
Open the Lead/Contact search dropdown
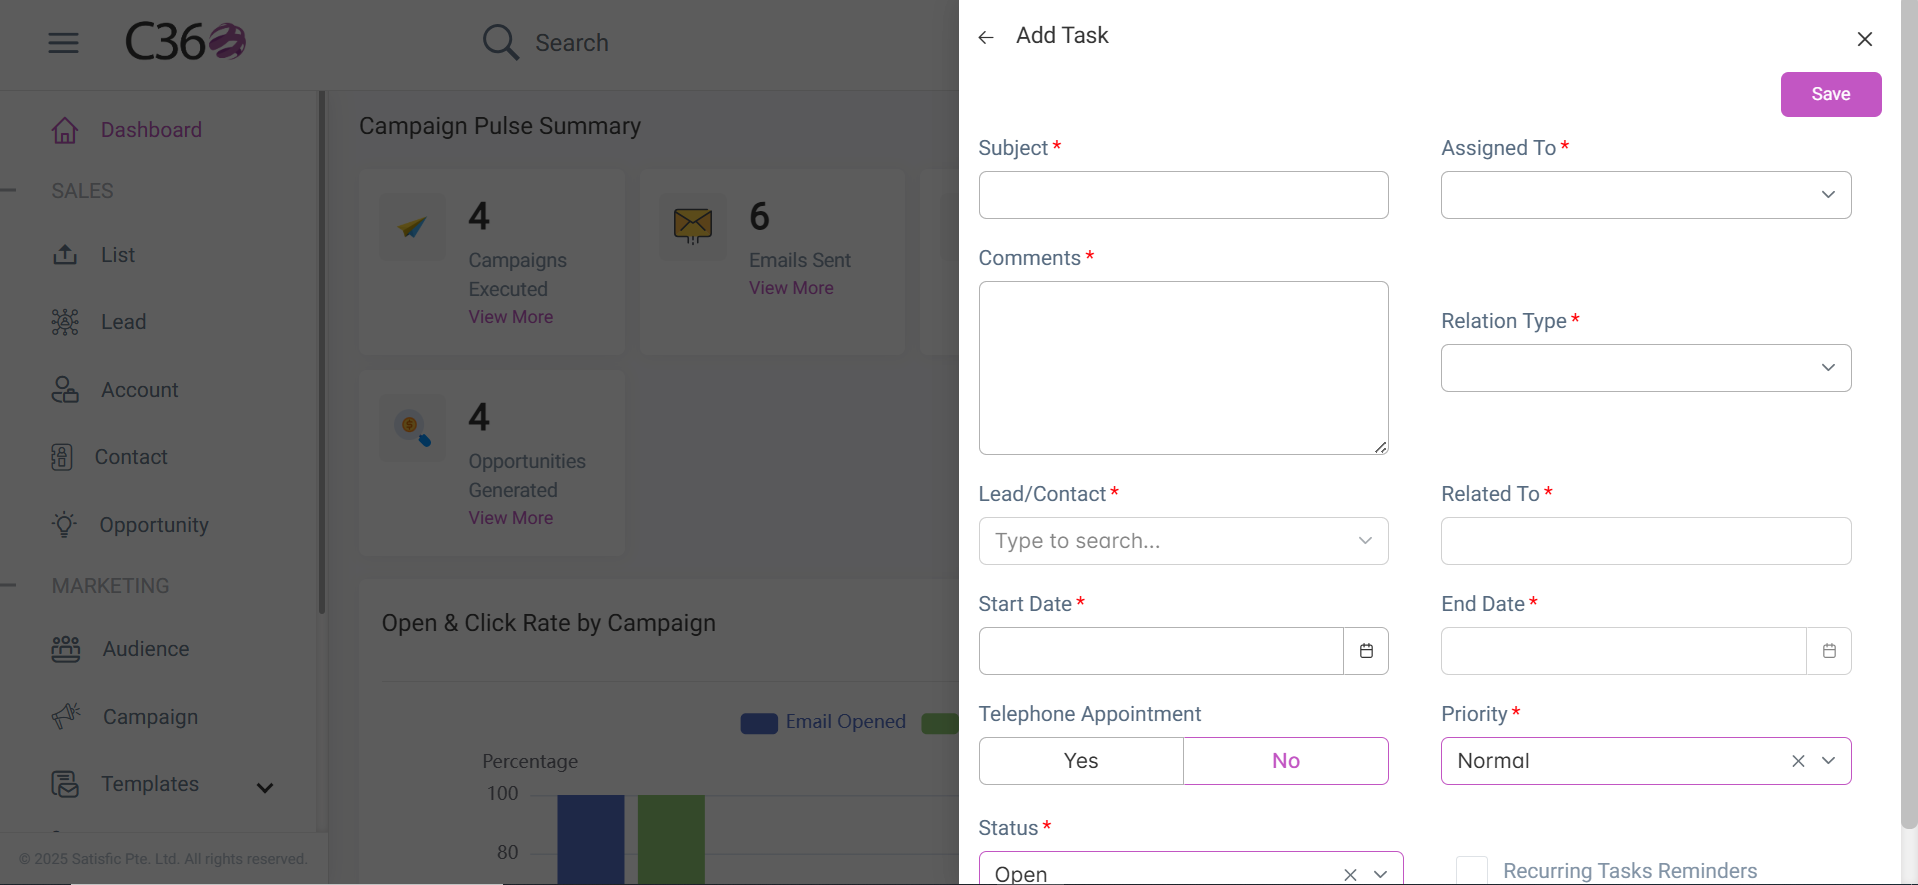click(x=1183, y=541)
